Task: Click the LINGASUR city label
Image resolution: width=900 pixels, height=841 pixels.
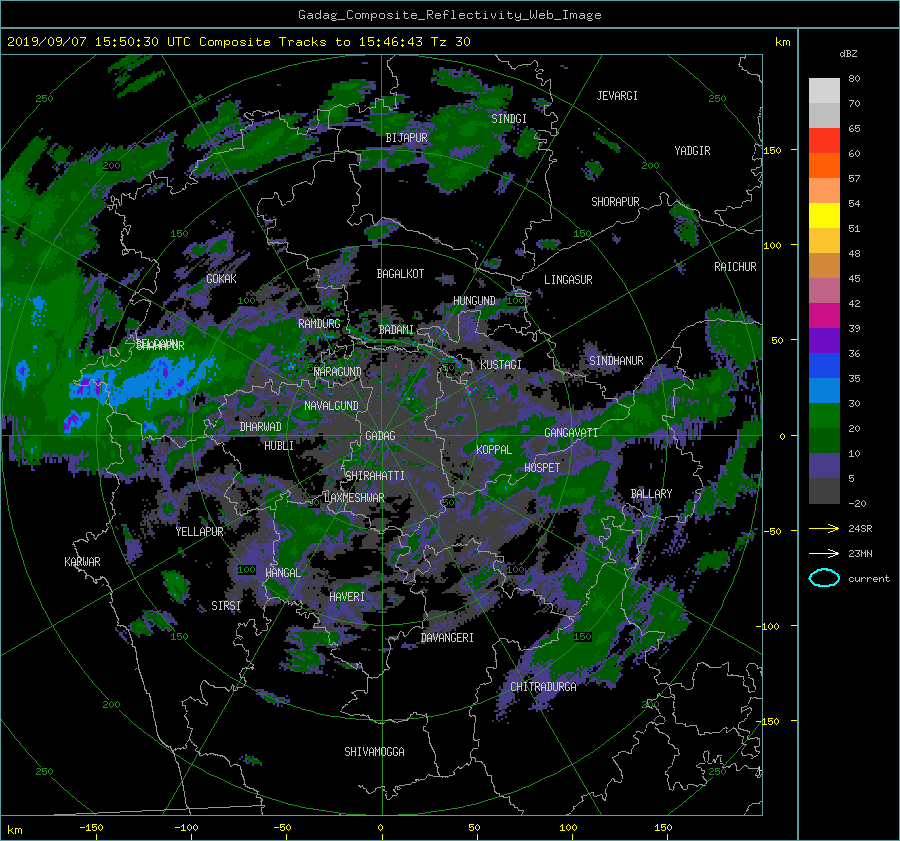Action: tap(568, 280)
